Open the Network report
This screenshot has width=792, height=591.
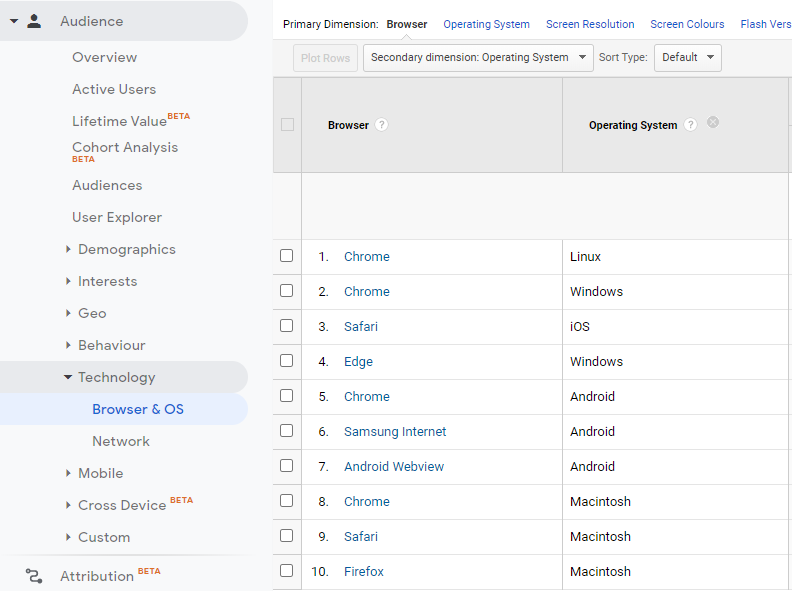click(x=121, y=441)
